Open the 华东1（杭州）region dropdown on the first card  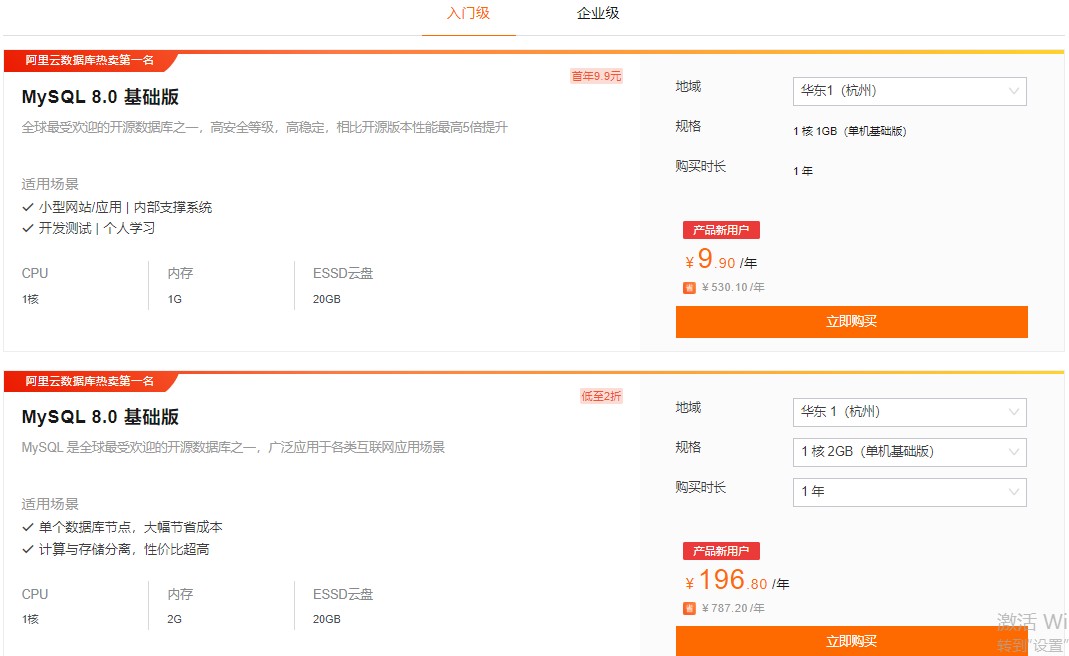click(908, 91)
